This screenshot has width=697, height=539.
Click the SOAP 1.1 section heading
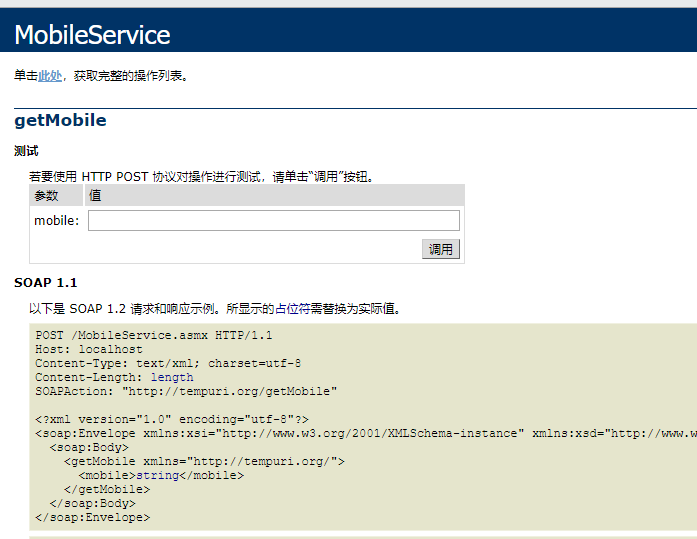[x=45, y=283]
